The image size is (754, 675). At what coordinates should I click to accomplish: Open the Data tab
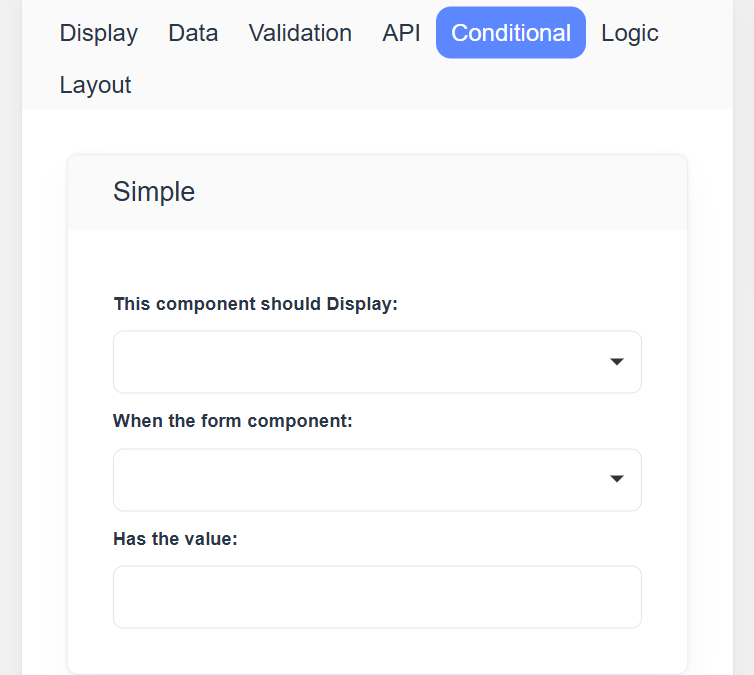pos(193,33)
